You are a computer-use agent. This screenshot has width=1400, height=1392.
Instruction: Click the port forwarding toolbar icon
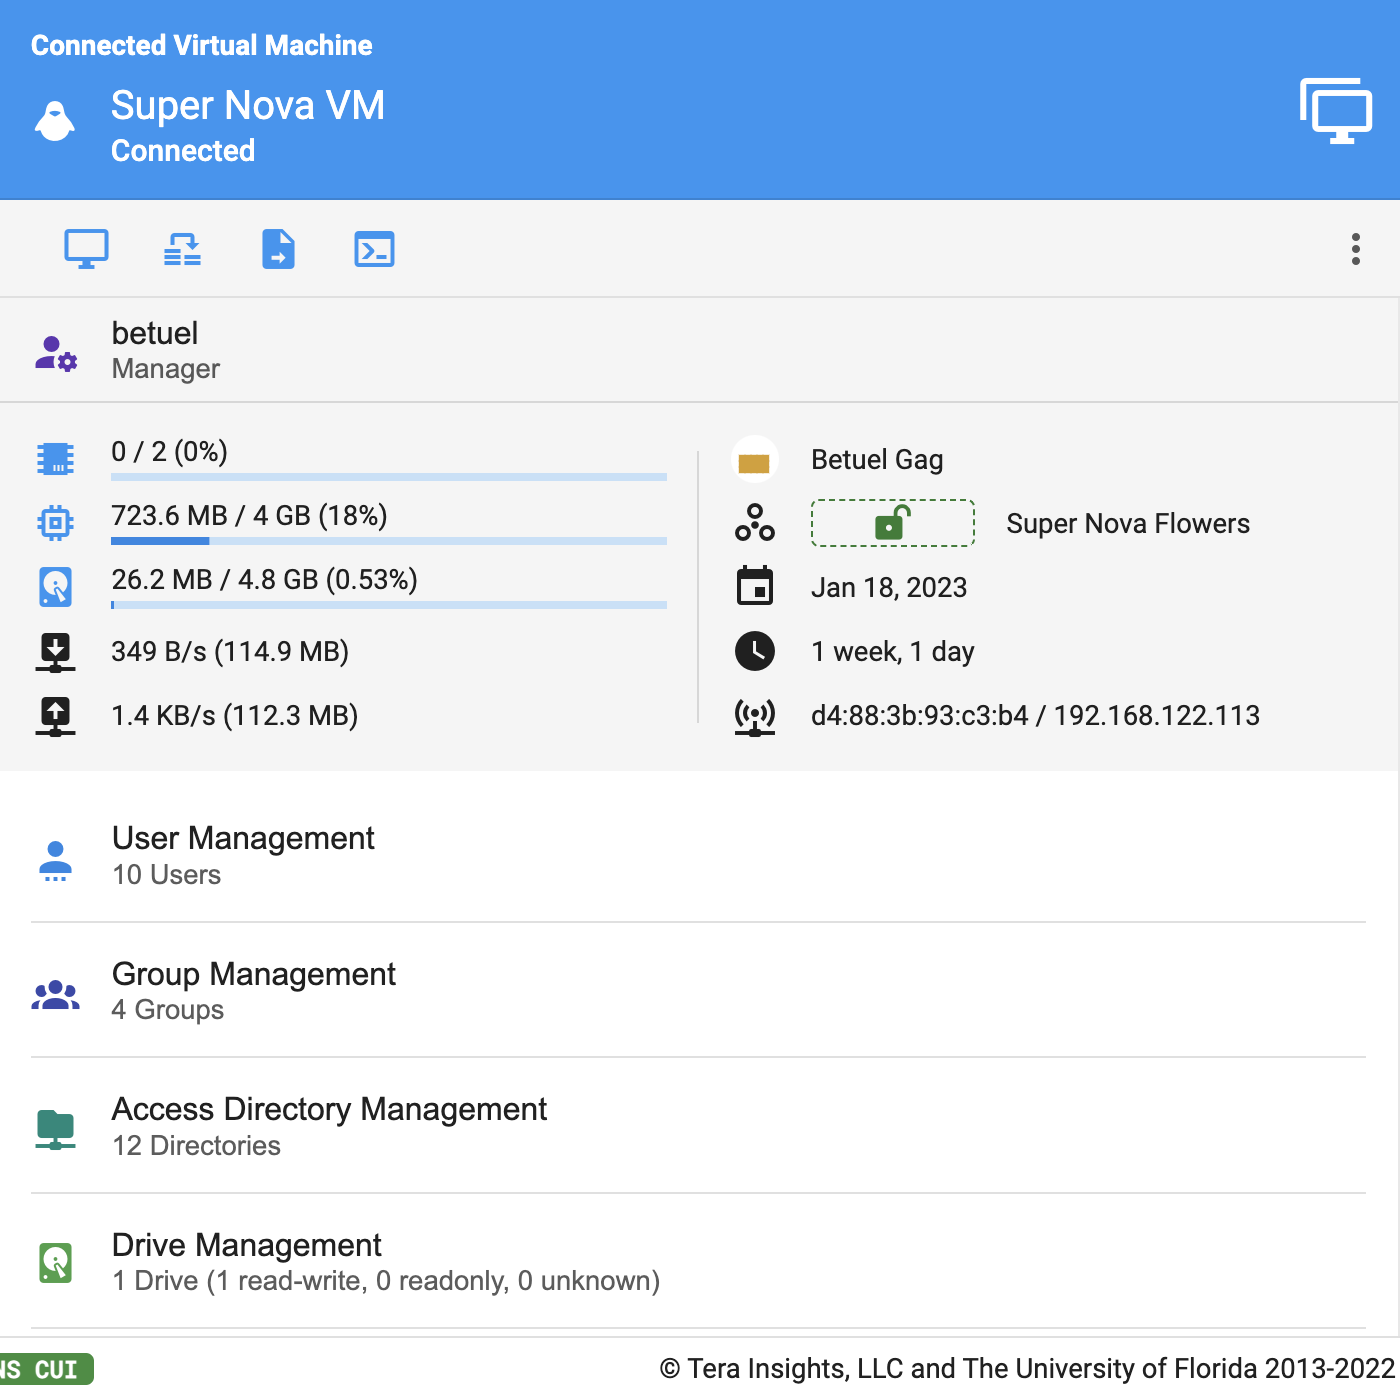click(x=182, y=249)
